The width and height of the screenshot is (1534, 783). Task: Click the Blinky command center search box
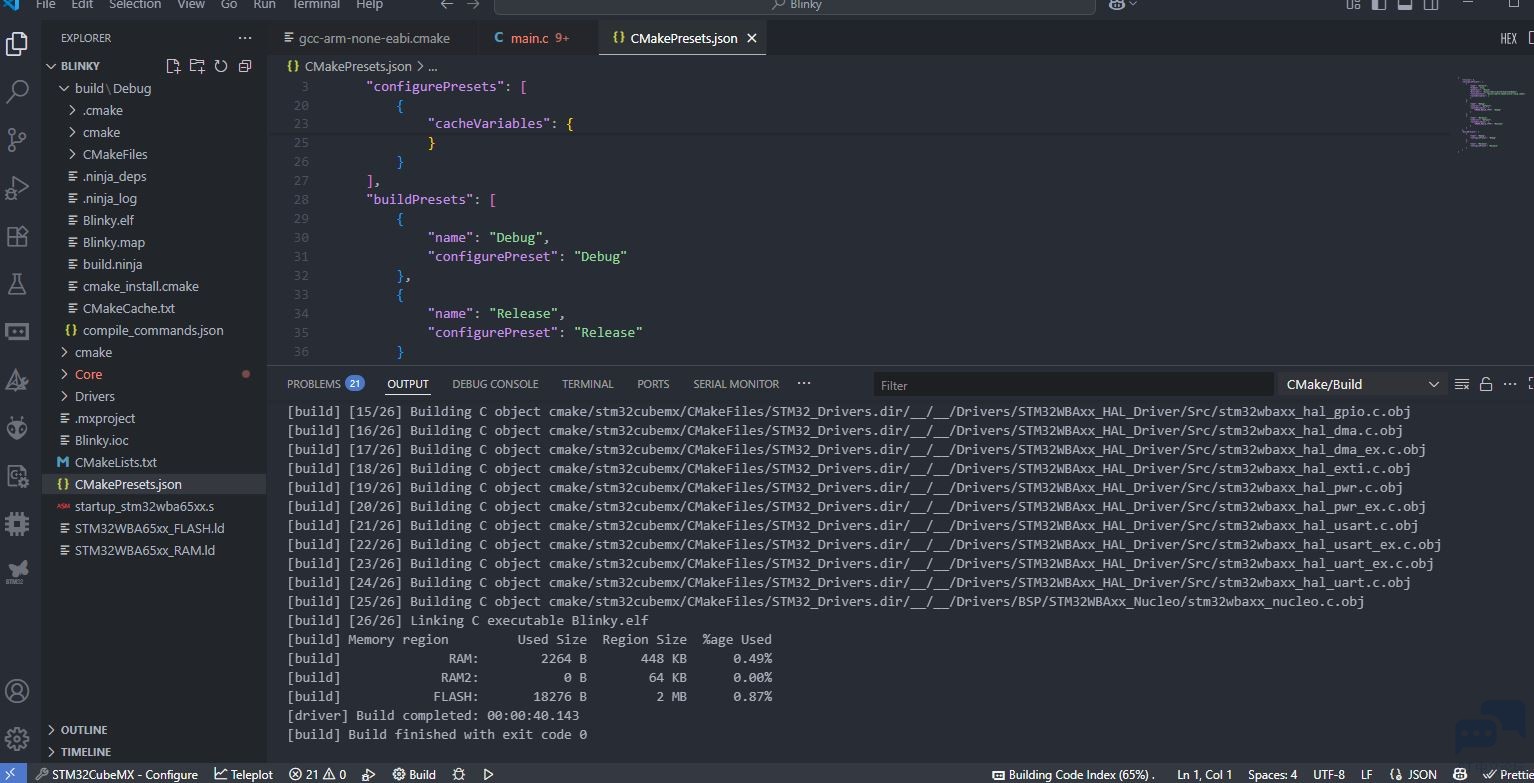pyautogui.click(x=795, y=5)
